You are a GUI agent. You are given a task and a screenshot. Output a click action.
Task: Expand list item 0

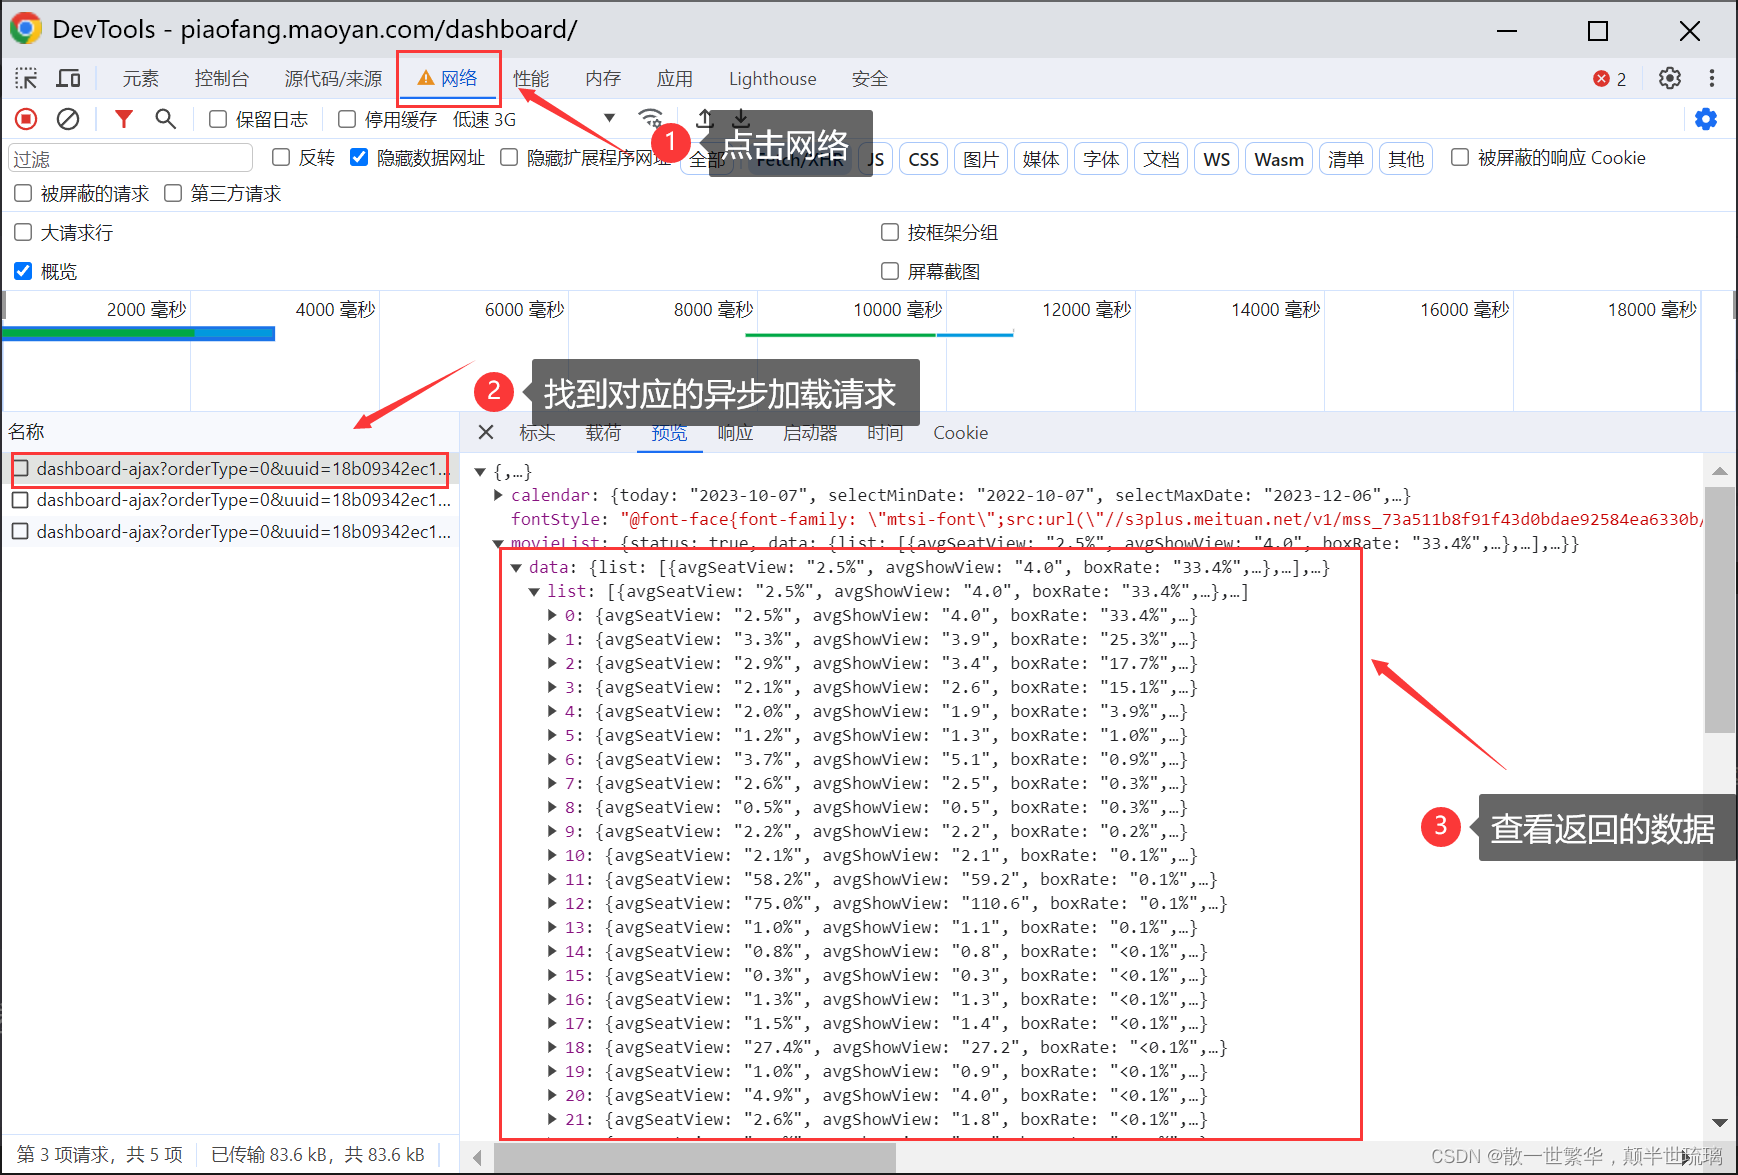552,615
